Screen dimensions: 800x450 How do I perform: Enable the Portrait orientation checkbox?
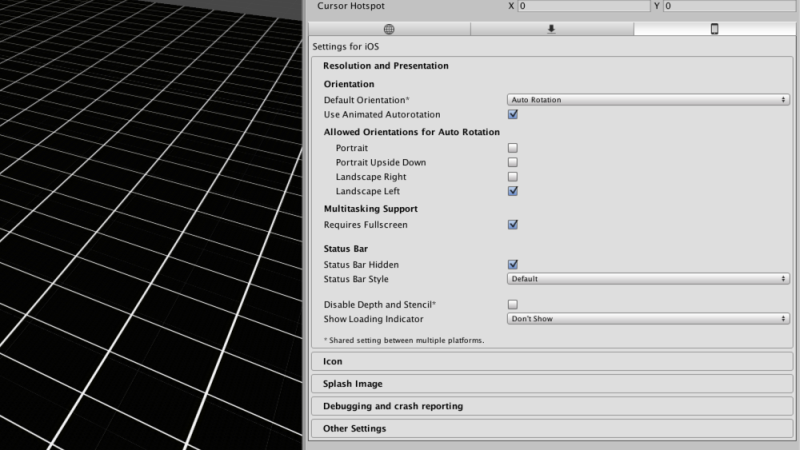(513, 148)
